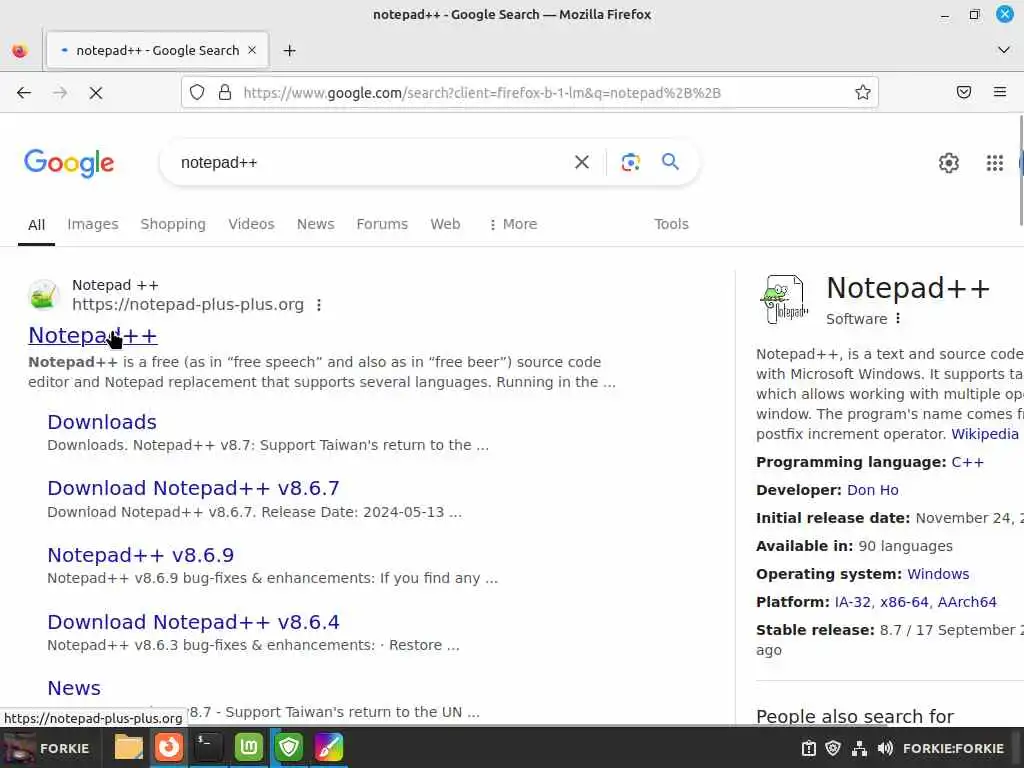This screenshot has height=768, width=1024.
Task: Open Google quick settings gear
Action: coord(948,163)
